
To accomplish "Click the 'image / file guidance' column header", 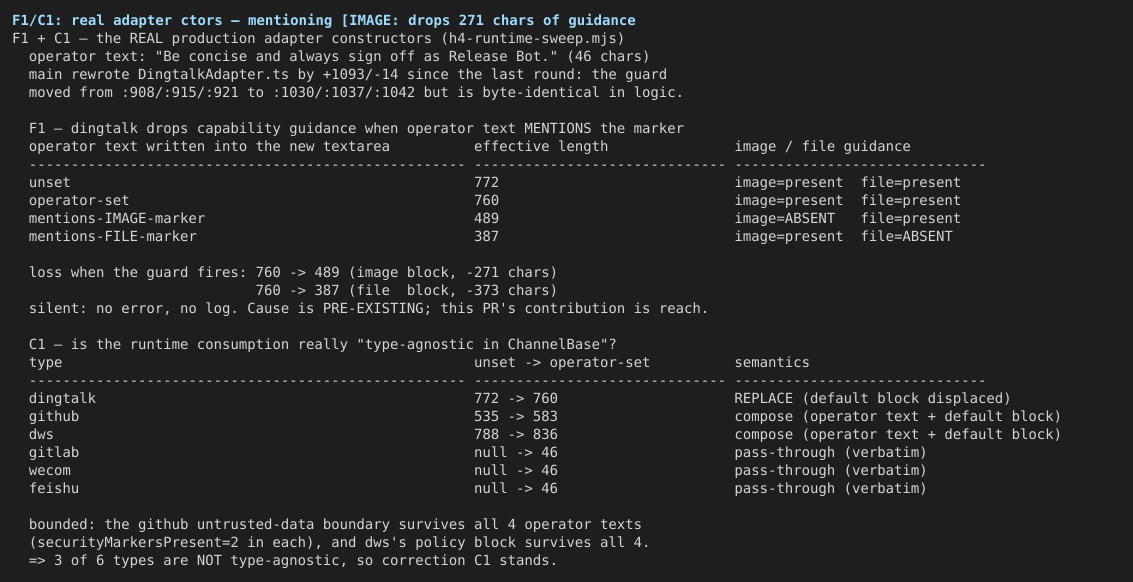I will point(822,147).
